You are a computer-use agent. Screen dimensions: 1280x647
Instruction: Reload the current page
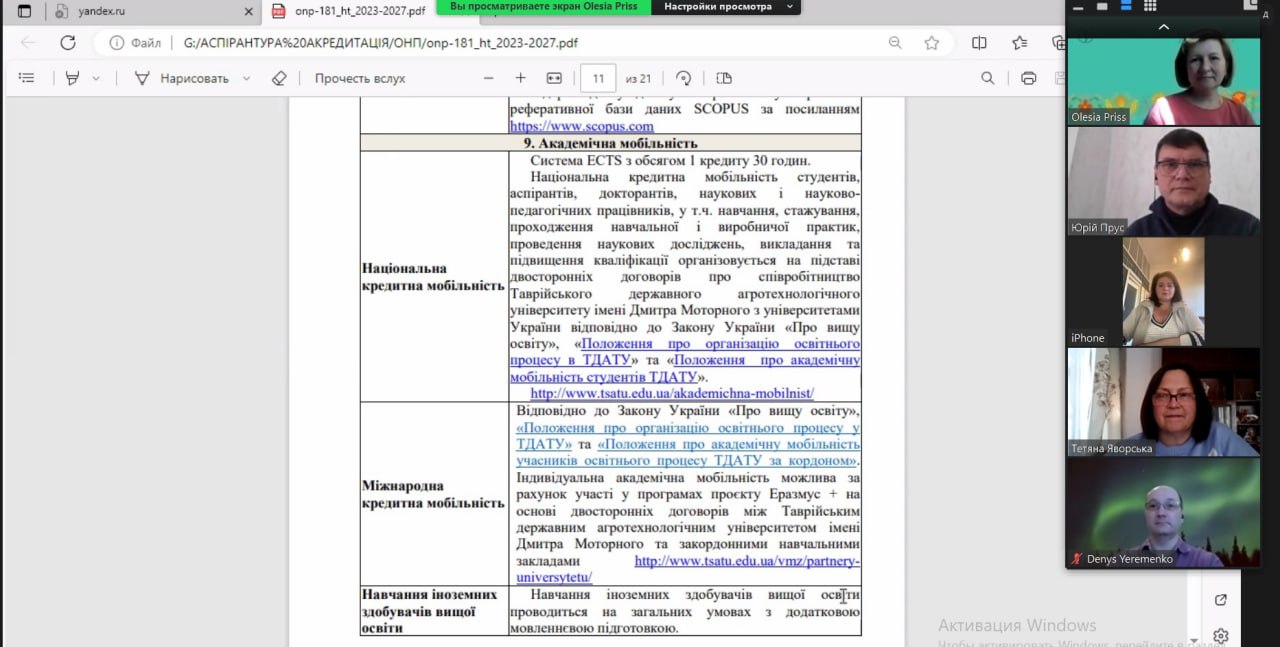point(68,43)
